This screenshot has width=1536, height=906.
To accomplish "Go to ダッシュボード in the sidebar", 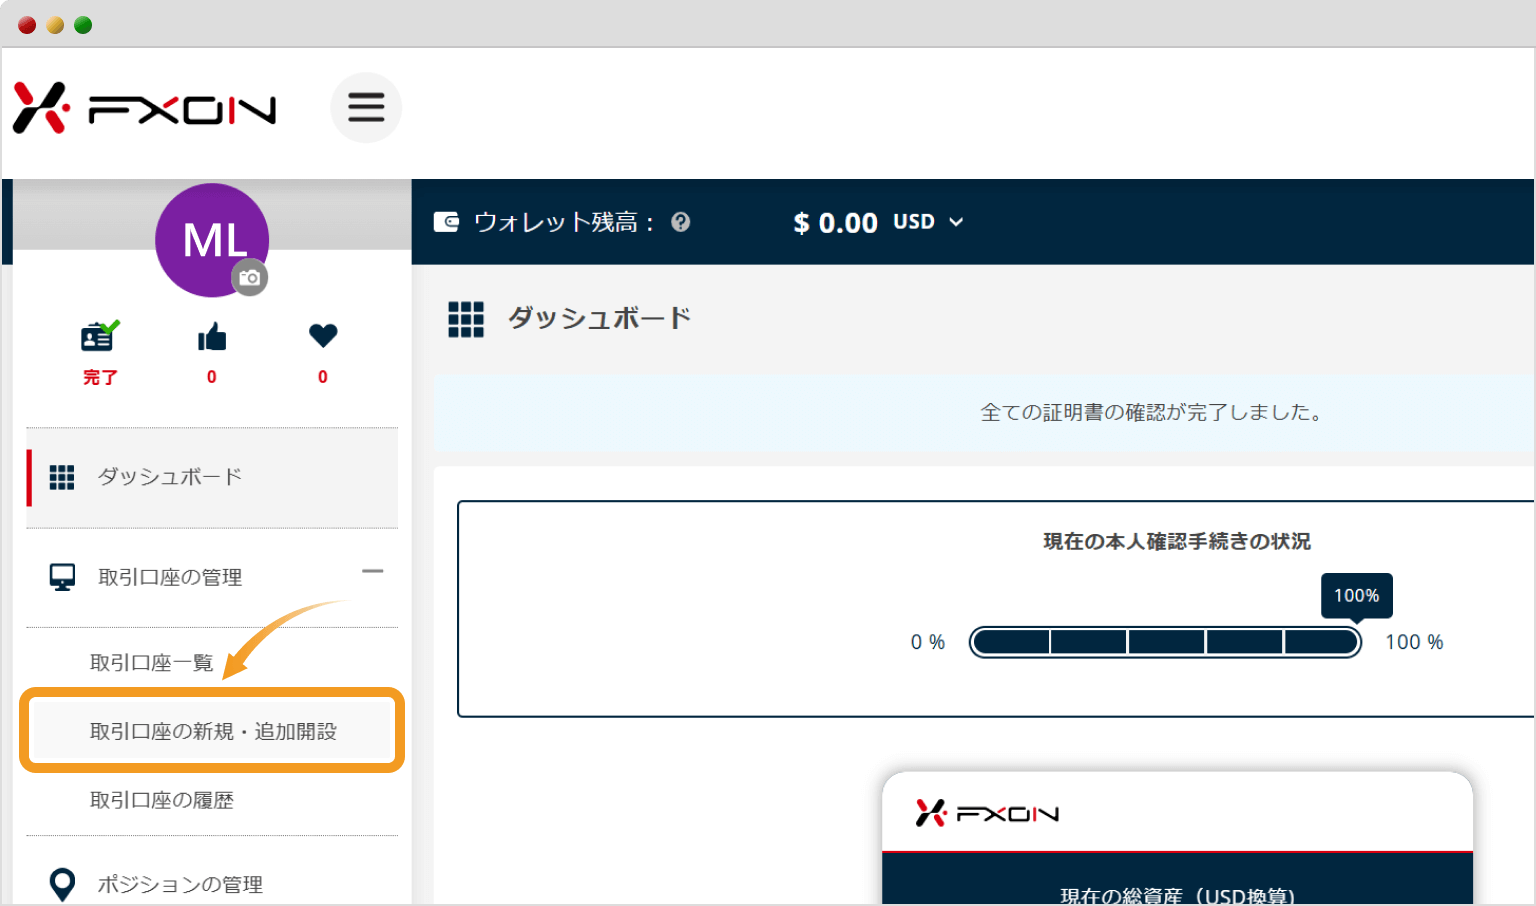I will pos(212,477).
